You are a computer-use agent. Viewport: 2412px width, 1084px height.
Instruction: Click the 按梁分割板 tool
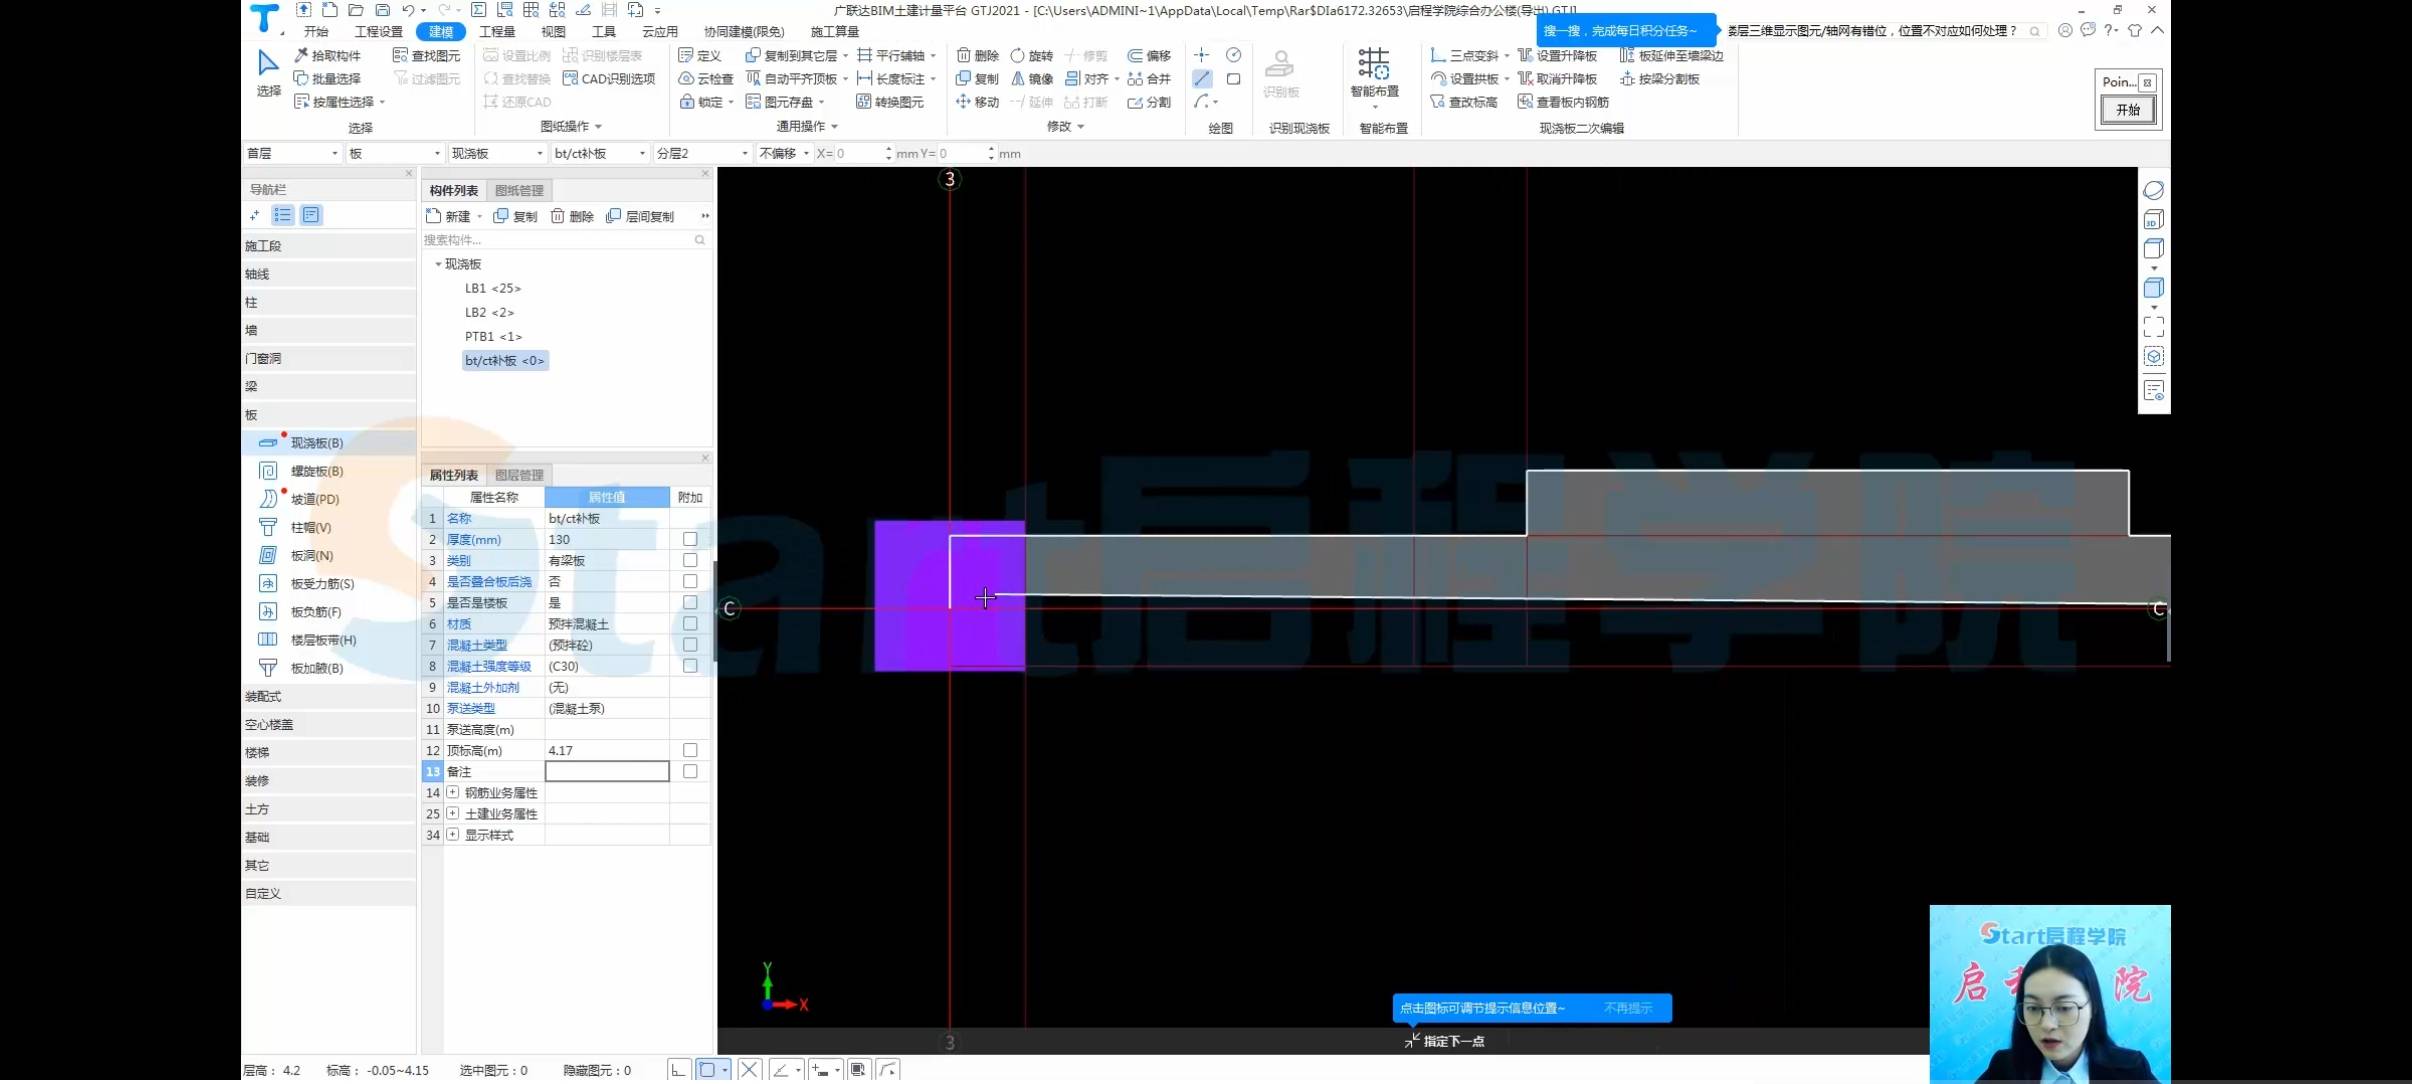tap(1659, 78)
